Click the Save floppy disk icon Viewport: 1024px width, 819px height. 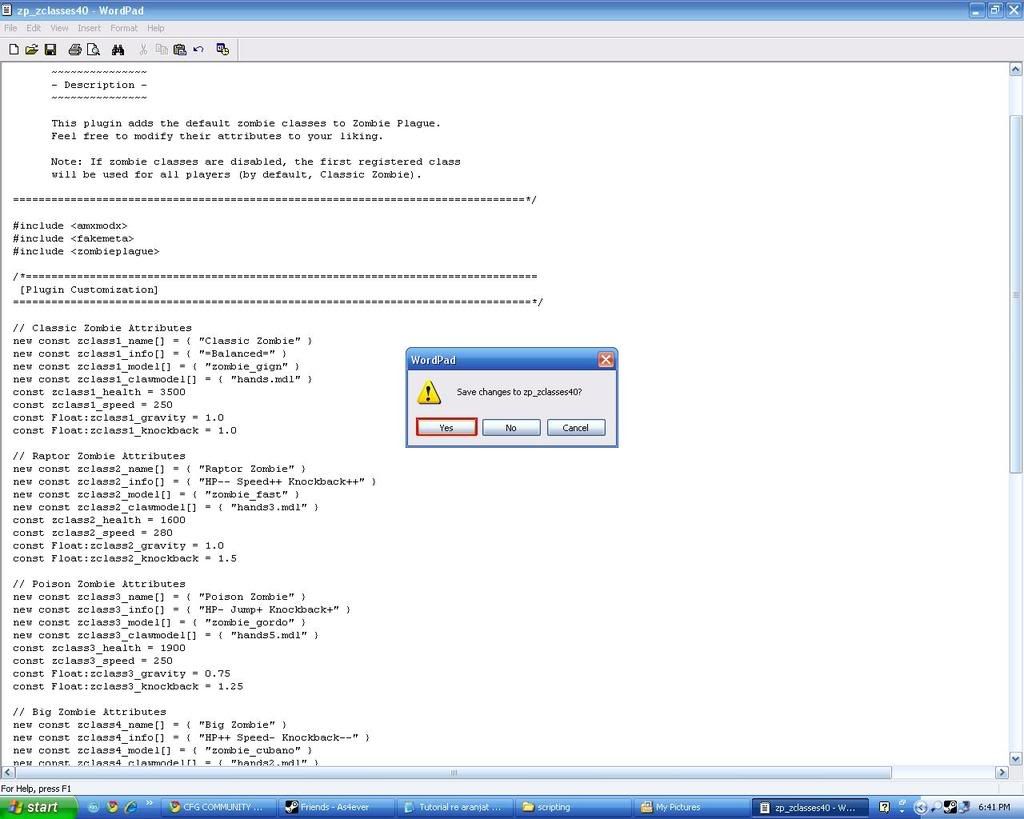tap(50, 50)
